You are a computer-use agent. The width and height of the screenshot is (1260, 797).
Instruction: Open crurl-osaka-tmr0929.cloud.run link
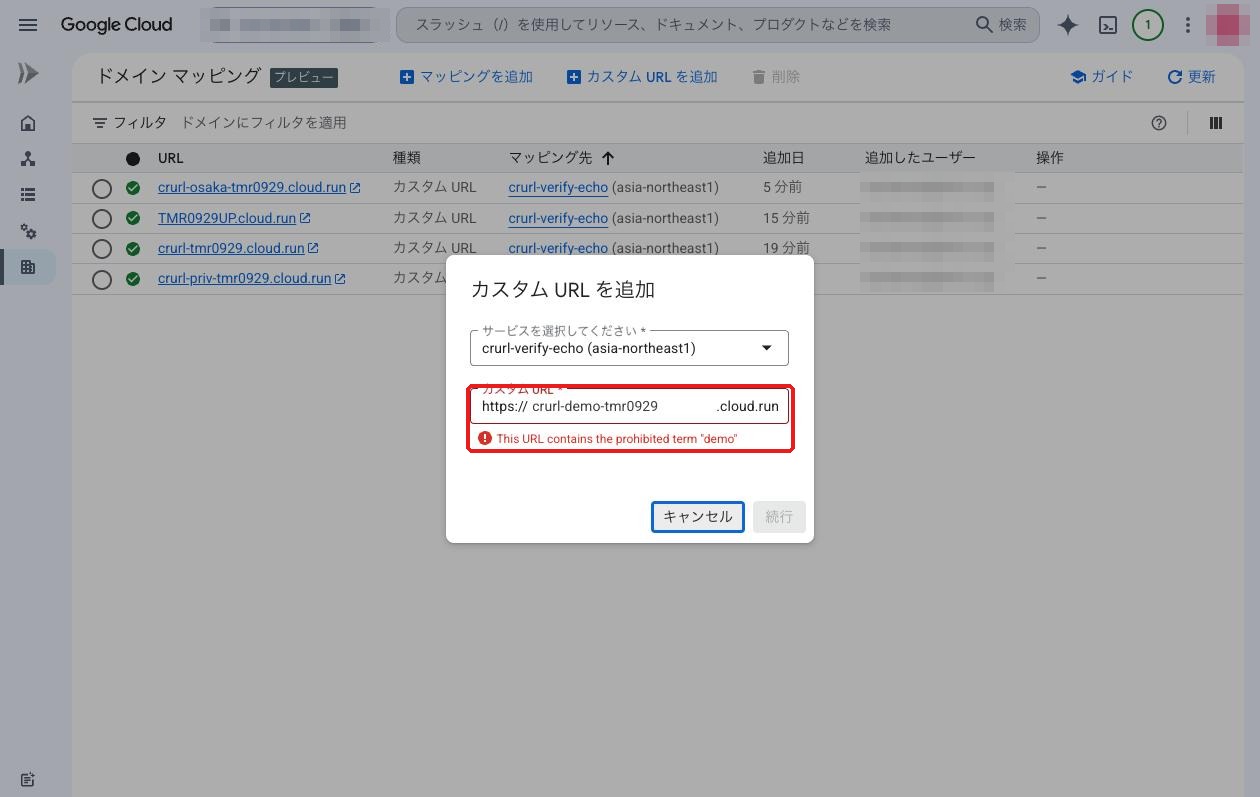coord(252,187)
